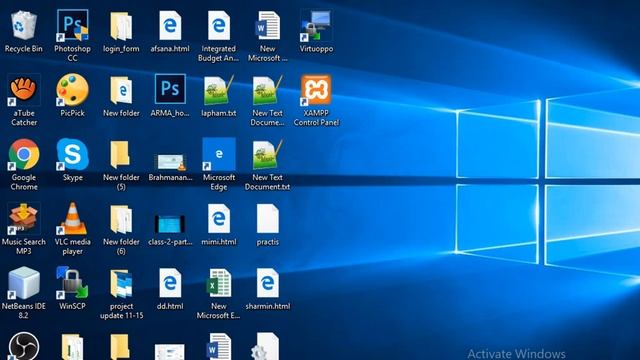Click the practis blank file icon
The image size is (640, 360).
point(268,219)
